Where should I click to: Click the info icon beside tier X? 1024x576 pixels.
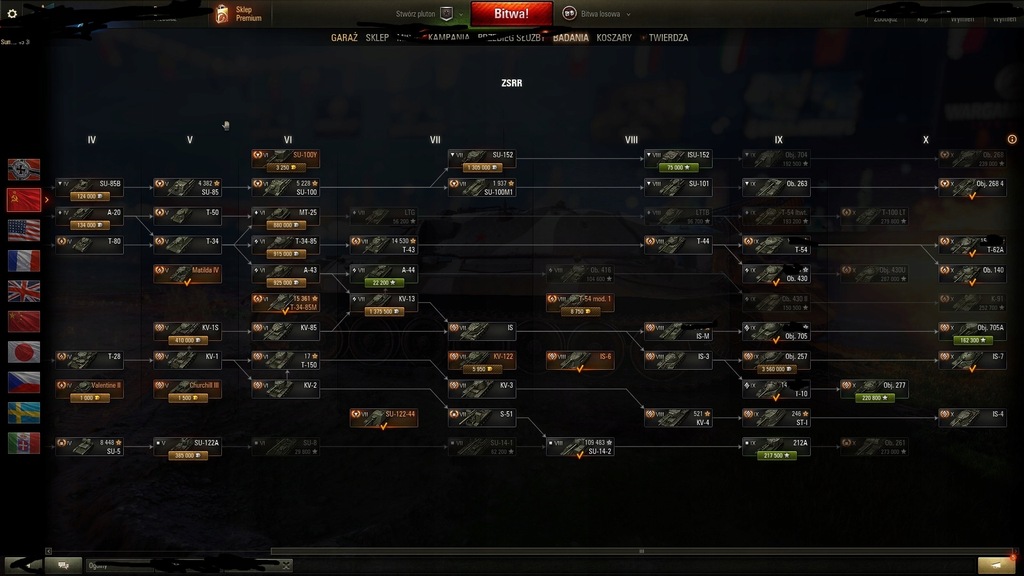coord(1012,139)
